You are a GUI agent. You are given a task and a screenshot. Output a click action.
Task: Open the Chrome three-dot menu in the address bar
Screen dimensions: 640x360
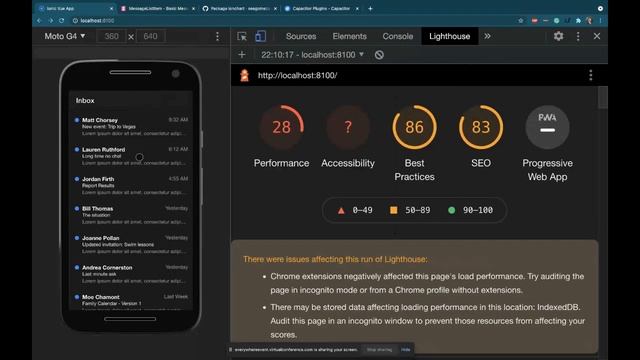point(600,20)
